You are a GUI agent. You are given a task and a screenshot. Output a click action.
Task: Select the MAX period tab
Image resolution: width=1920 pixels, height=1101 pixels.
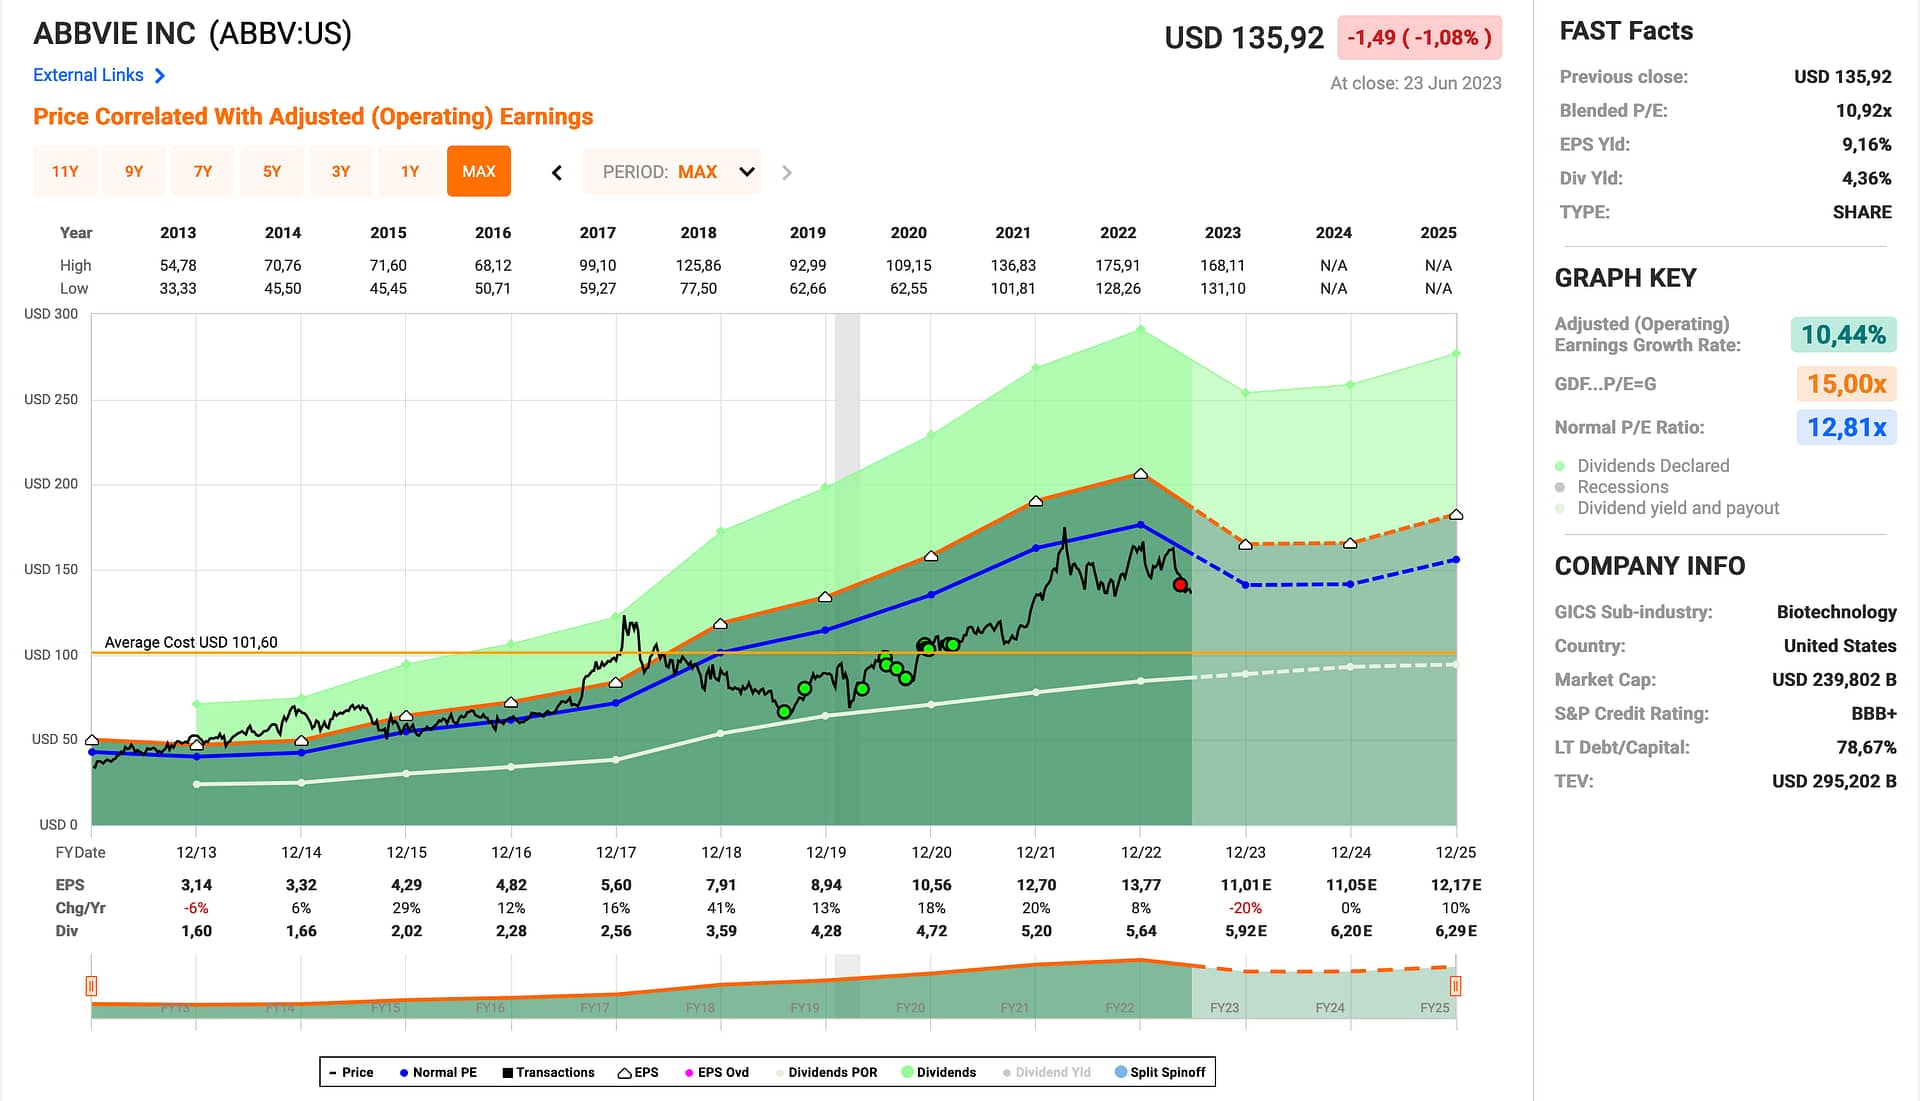point(479,171)
